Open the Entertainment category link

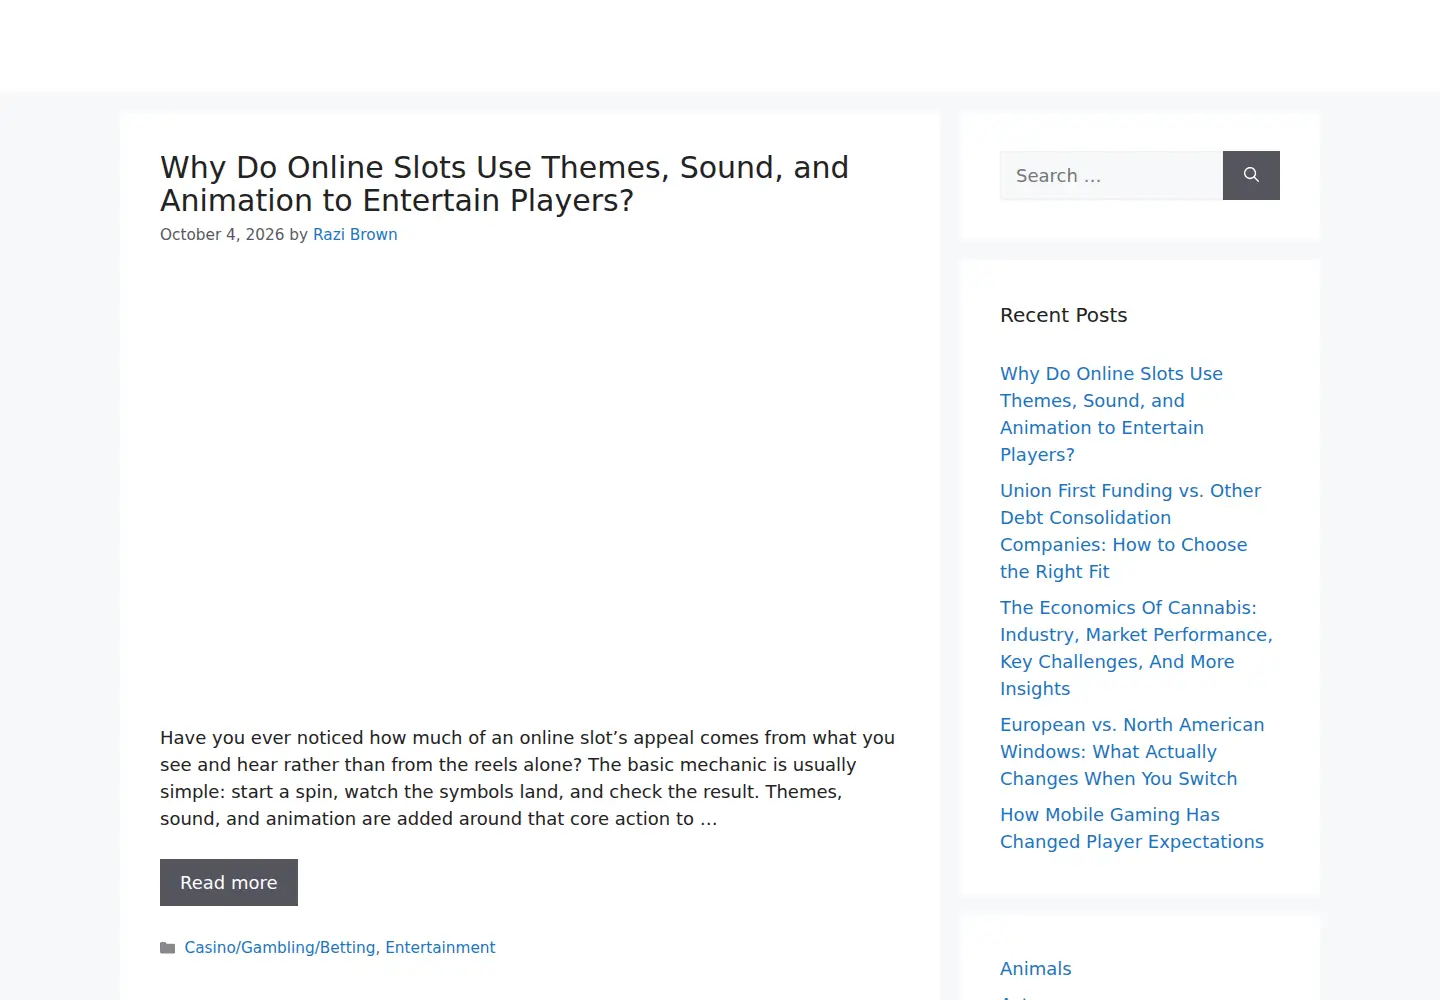pyautogui.click(x=440, y=947)
